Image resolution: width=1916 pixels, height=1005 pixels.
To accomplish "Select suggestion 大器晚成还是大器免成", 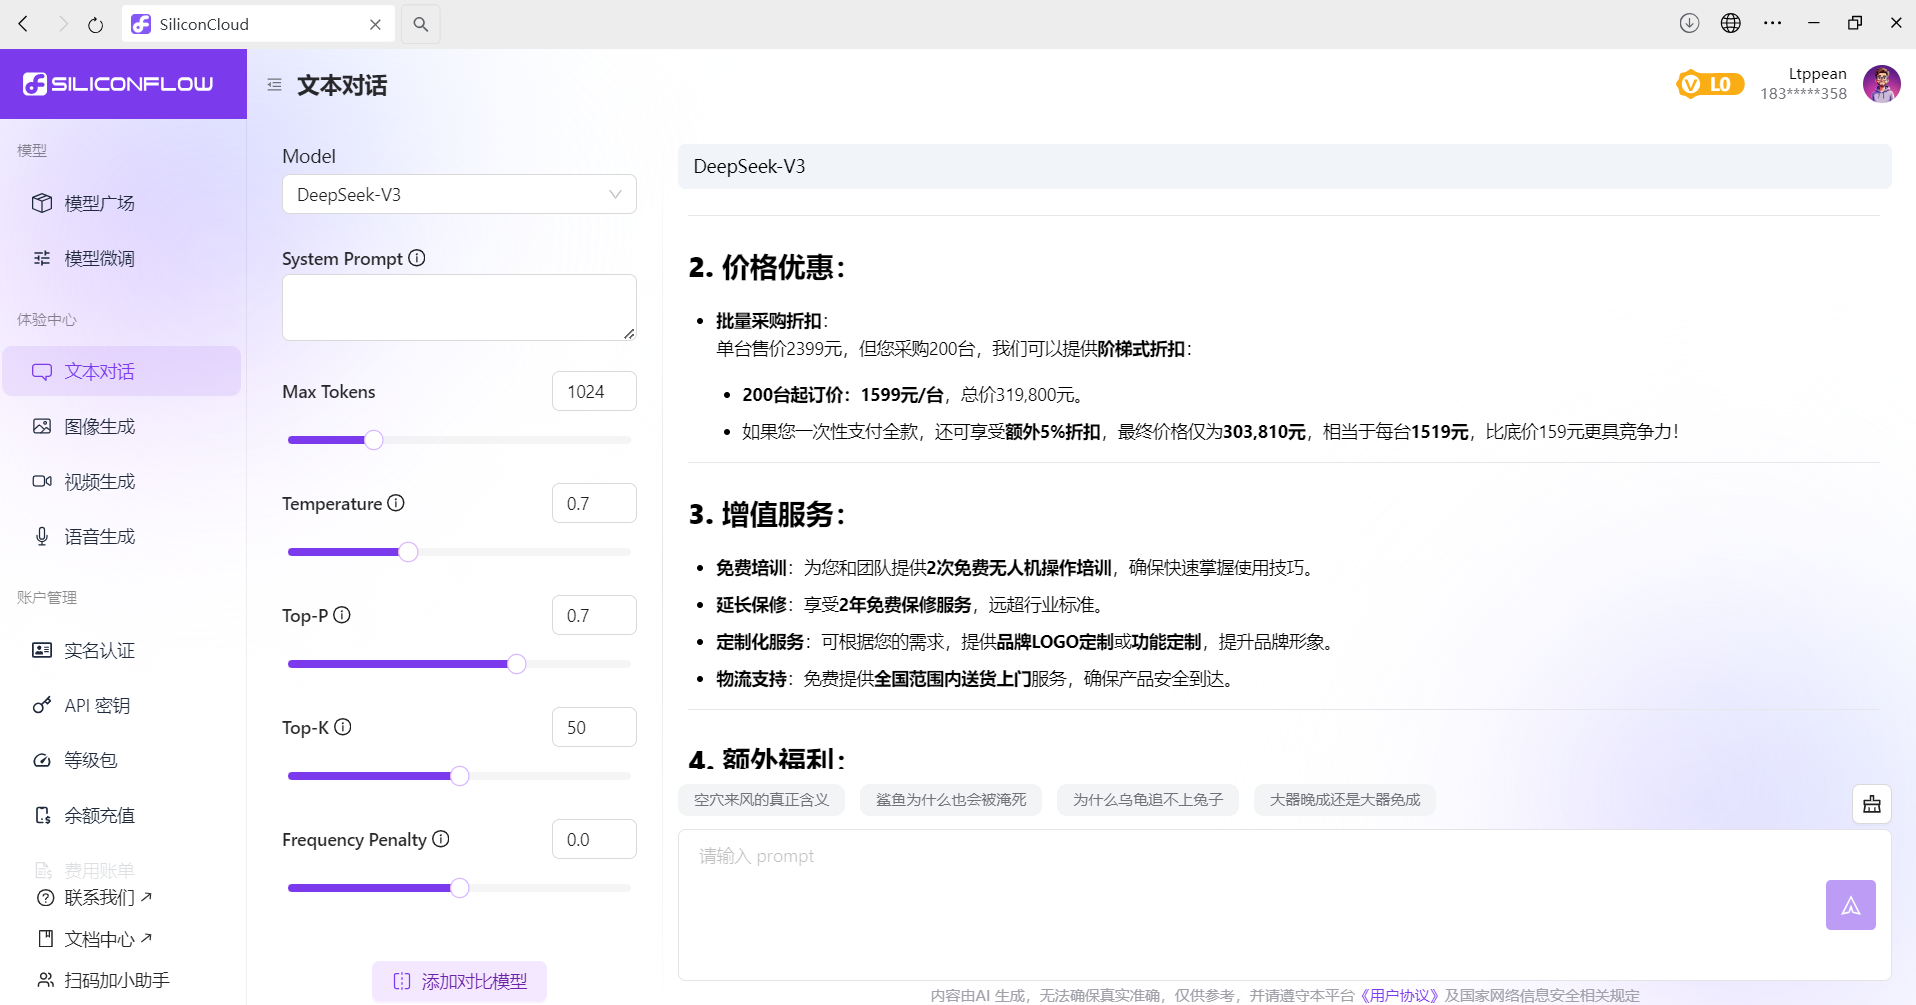I will point(1345,800).
